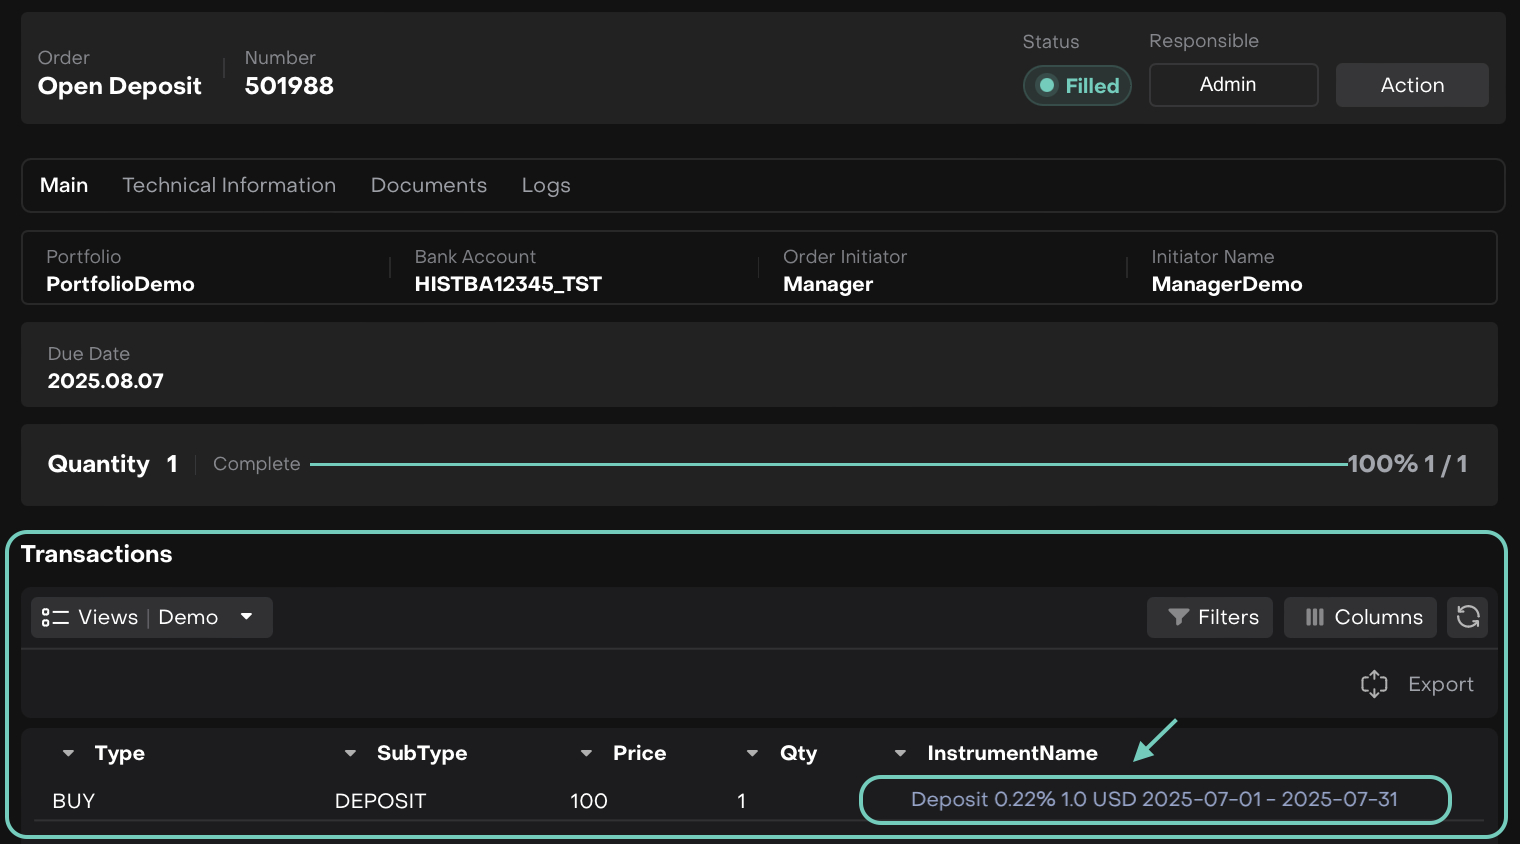1520x844 pixels.
Task: Click the Views list icon
Action: coord(54,617)
